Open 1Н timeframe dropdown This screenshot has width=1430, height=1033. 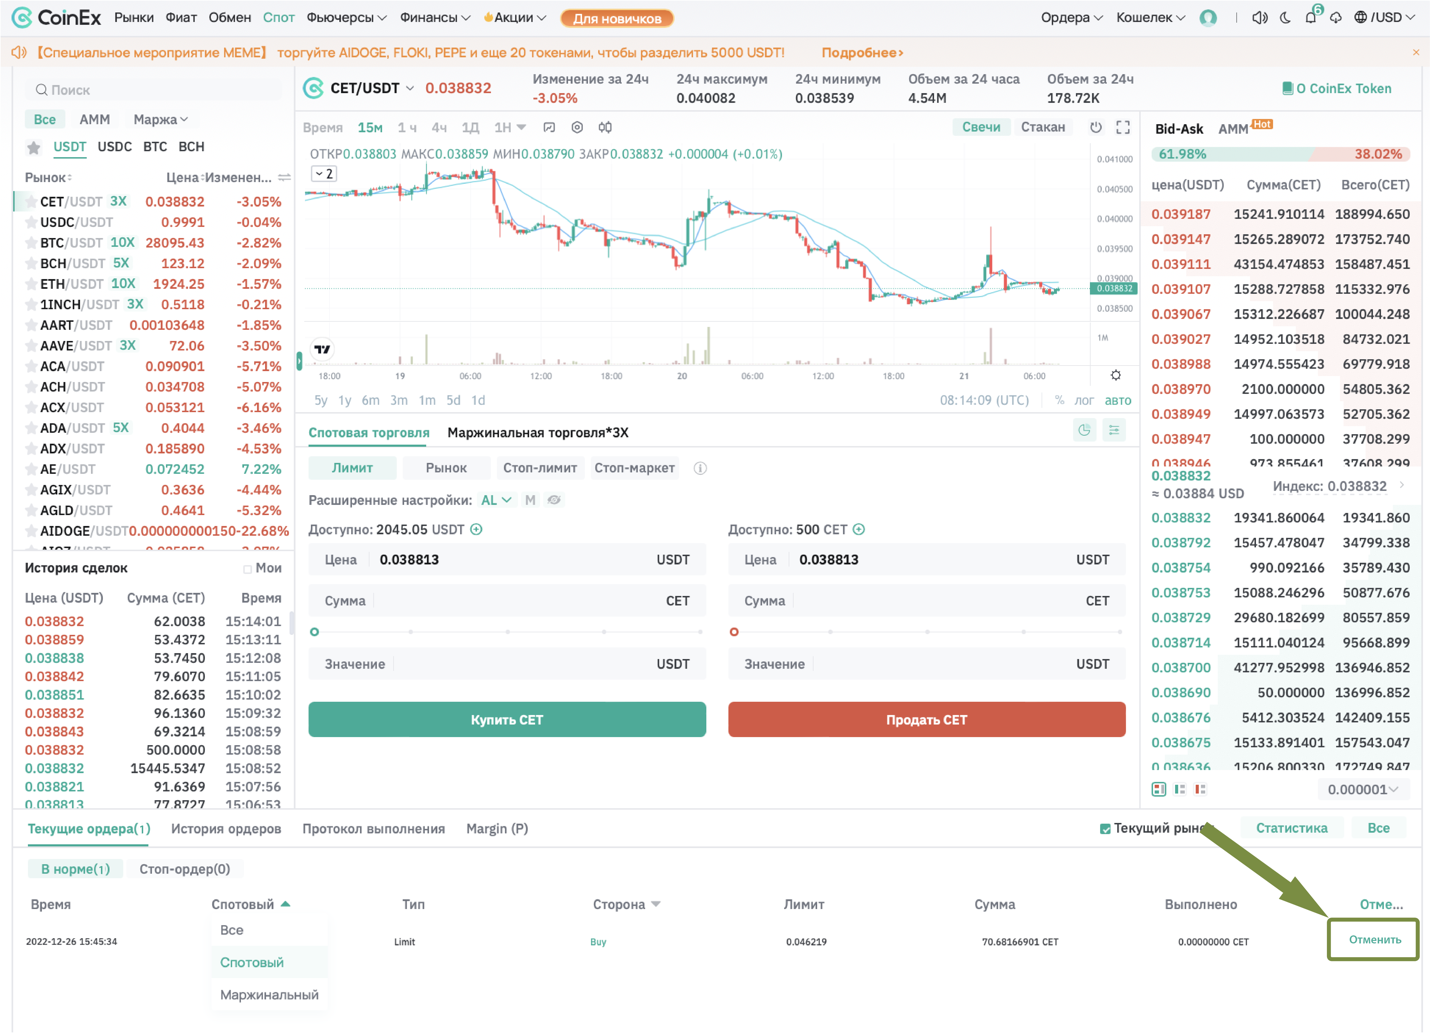(x=509, y=127)
